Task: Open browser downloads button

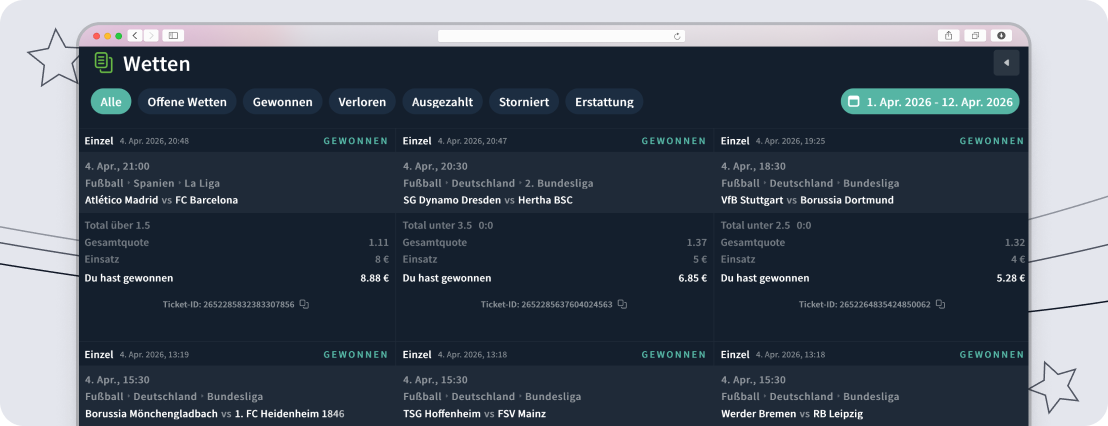Action: 1001,35
